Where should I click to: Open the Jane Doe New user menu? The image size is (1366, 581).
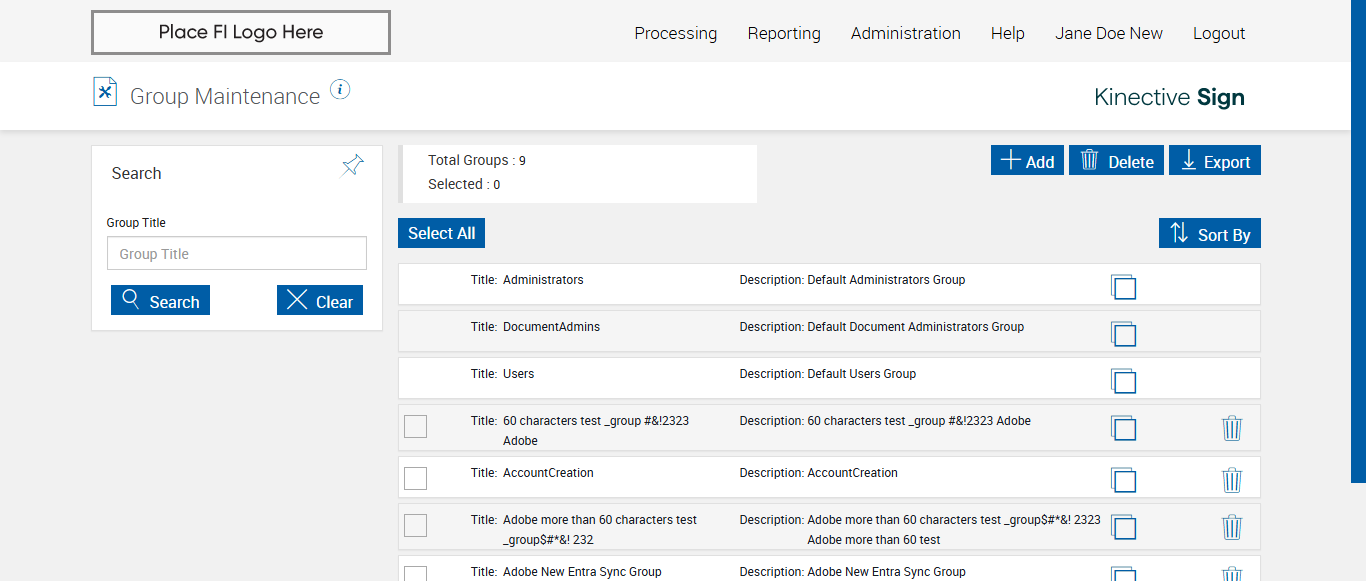point(1108,33)
